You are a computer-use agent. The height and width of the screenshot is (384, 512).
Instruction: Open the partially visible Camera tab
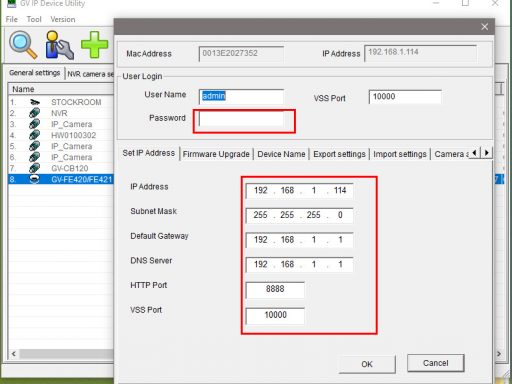[x=451, y=154]
